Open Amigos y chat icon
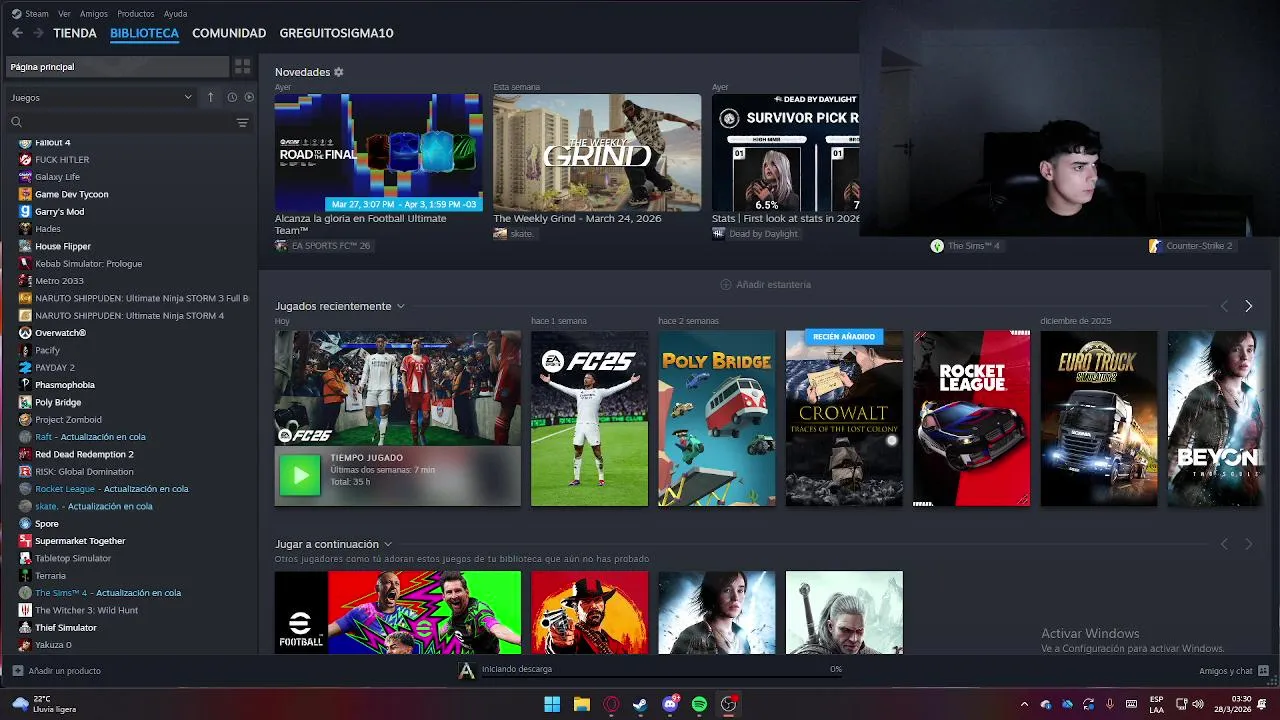The height and width of the screenshot is (720, 1280). pyautogui.click(x=1264, y=671)
